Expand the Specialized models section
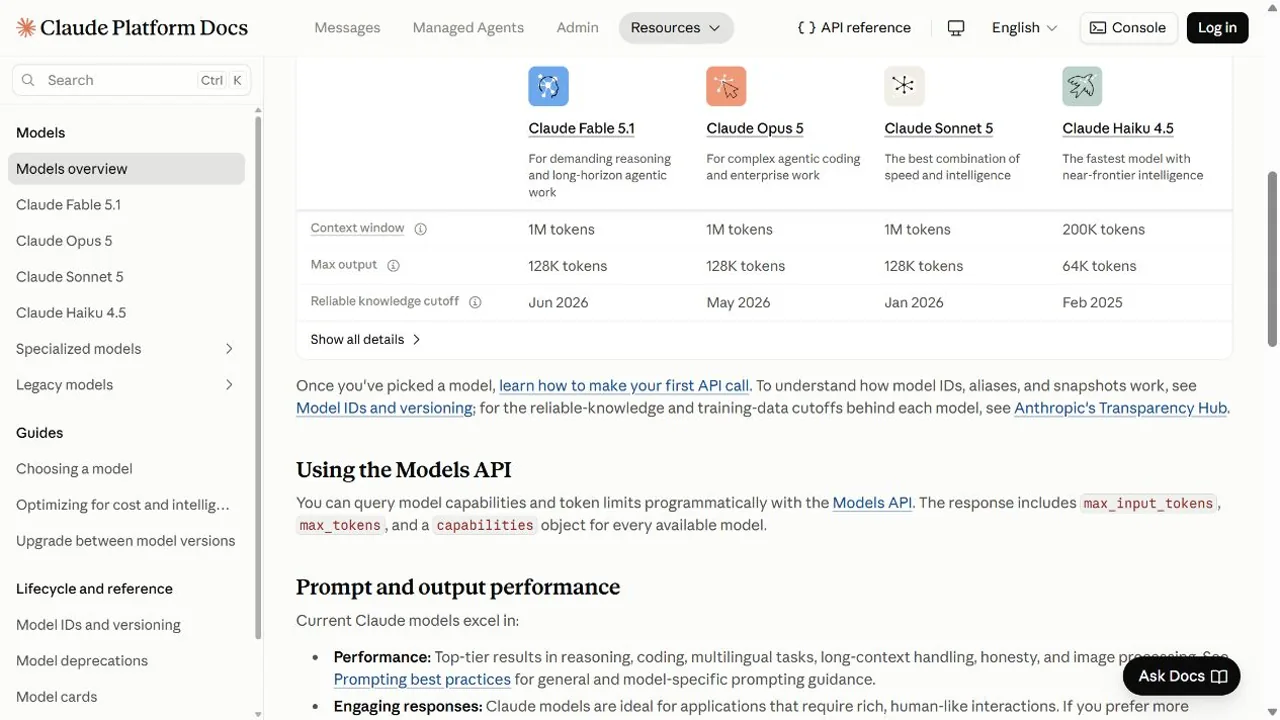The width and height of the screenshot is (1280, 720). [126, 349]
